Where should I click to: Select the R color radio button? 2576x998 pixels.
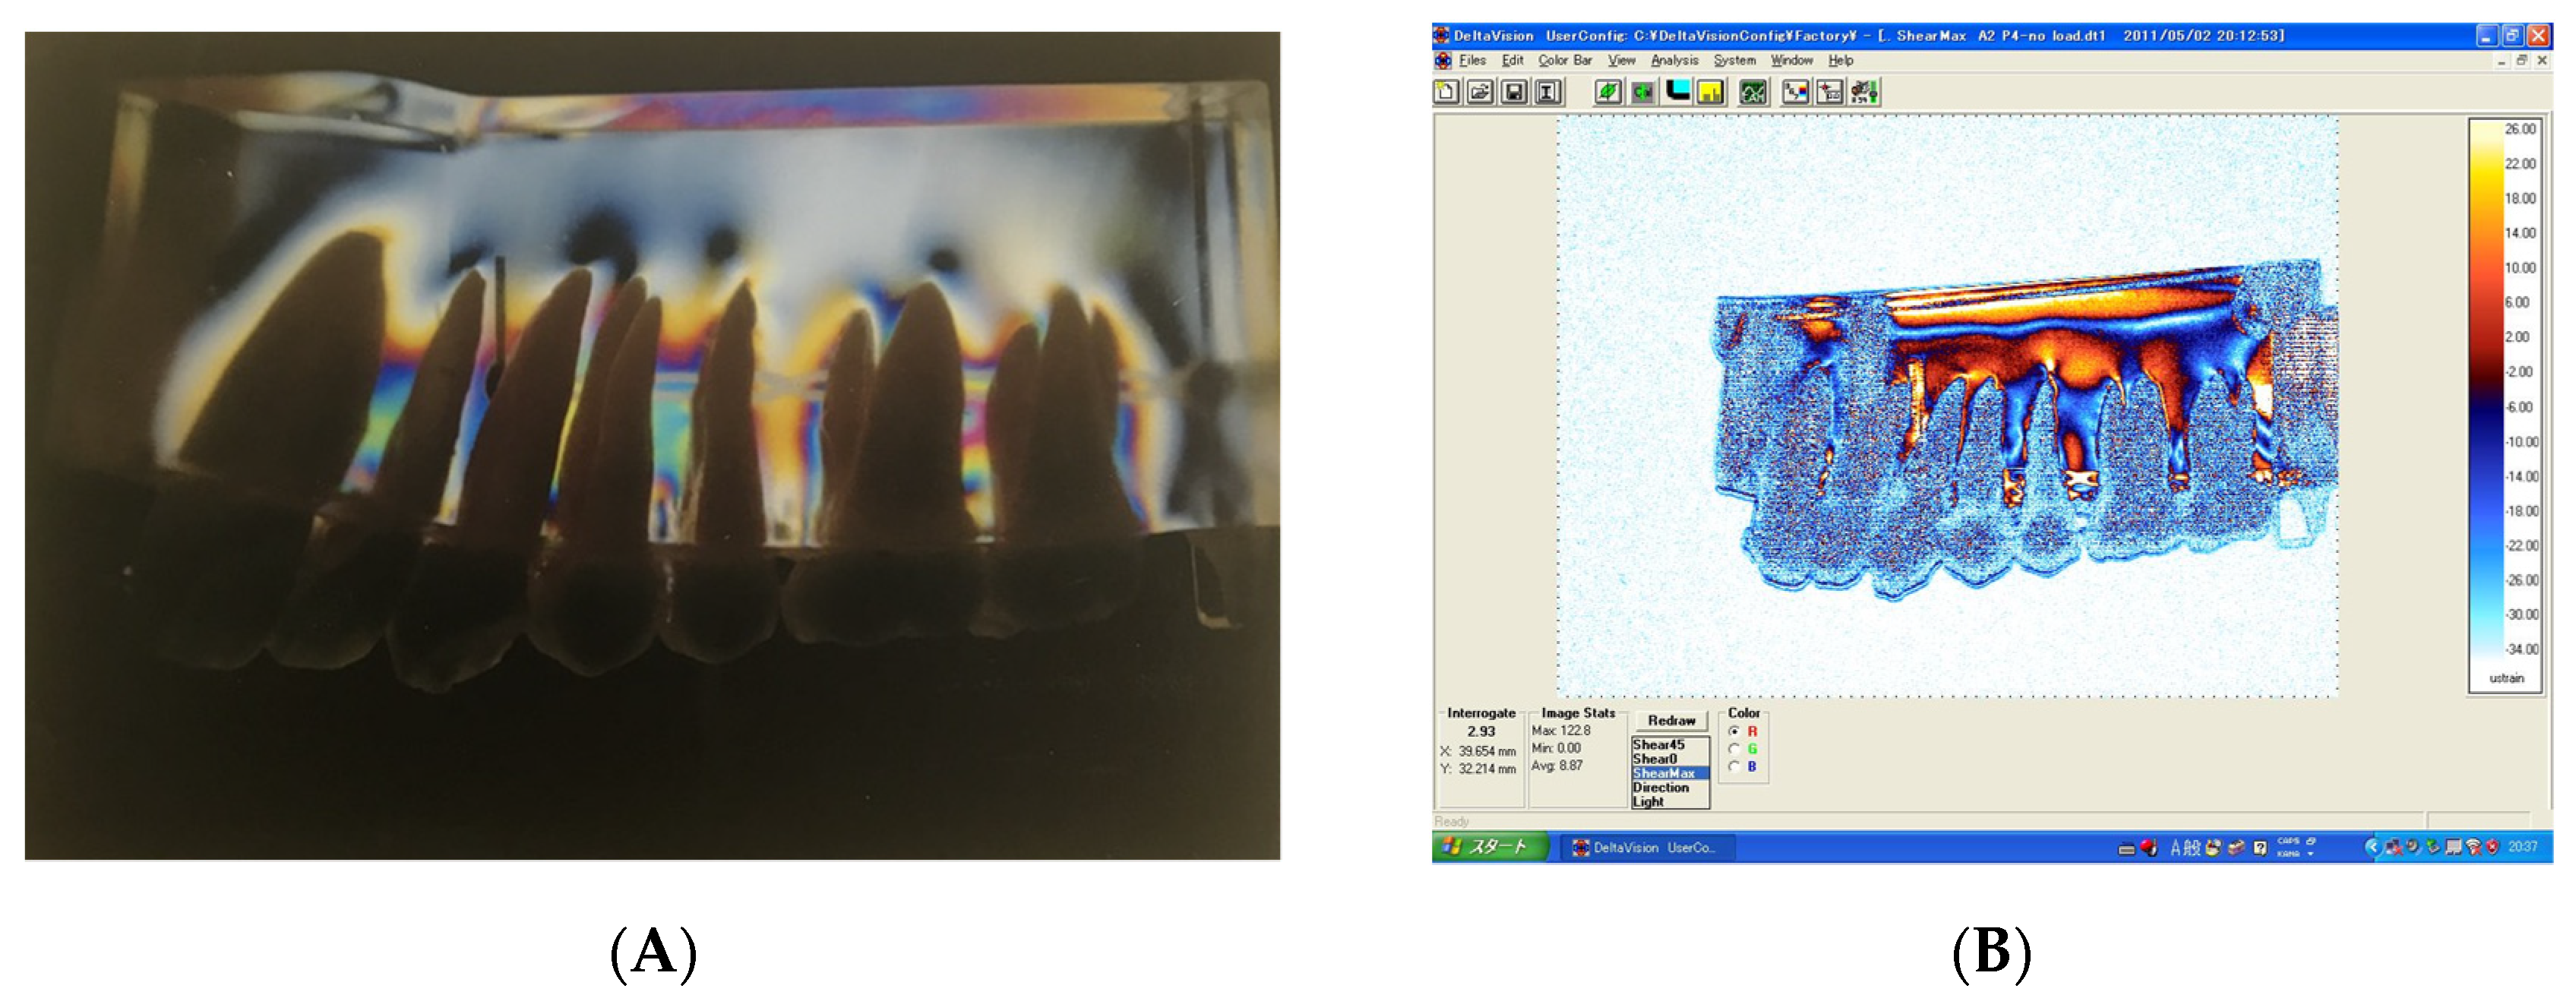[1735, 732]
